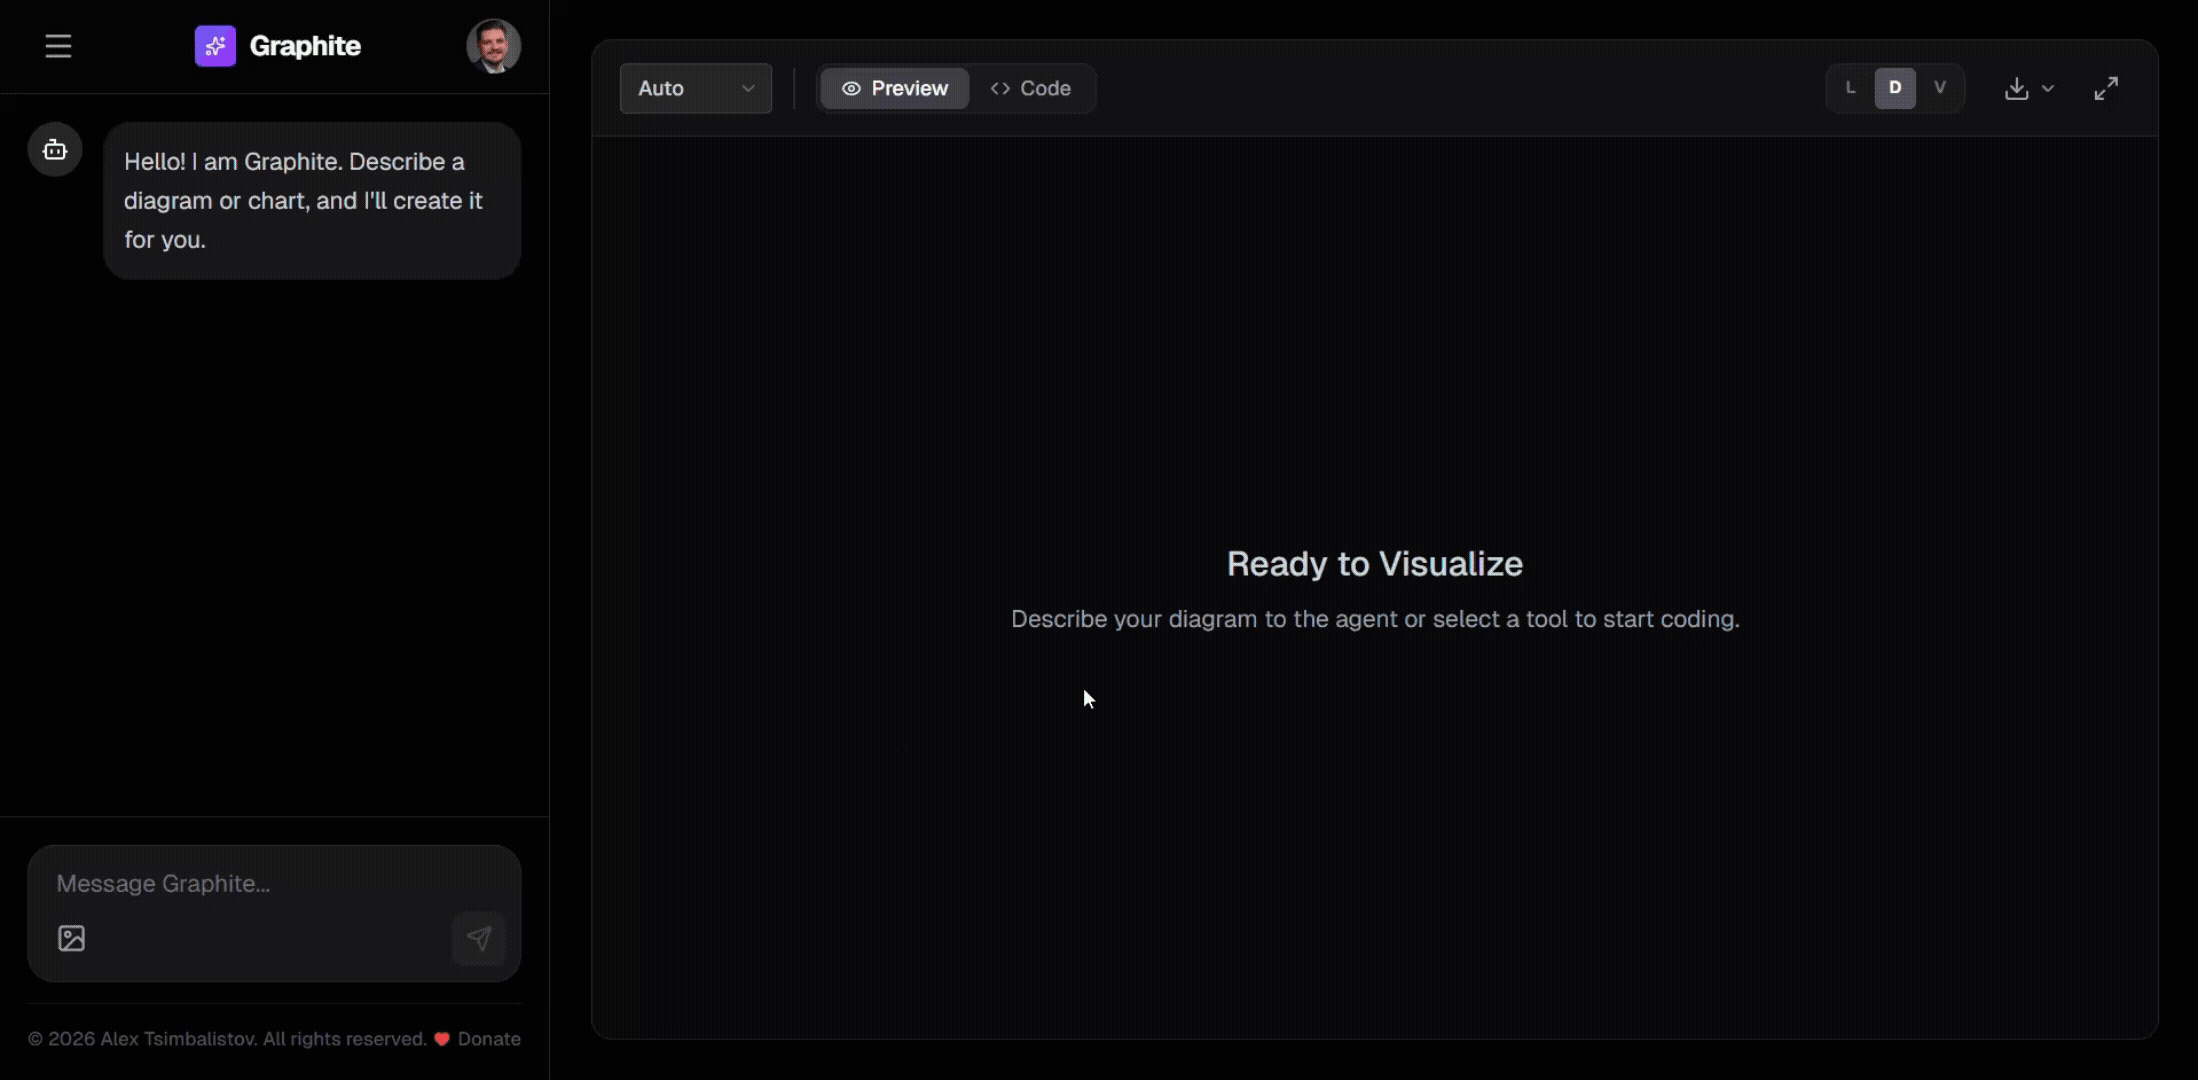Attach an image using picture icon
The image size is (2198, 1080).
(x=72, y=938)
